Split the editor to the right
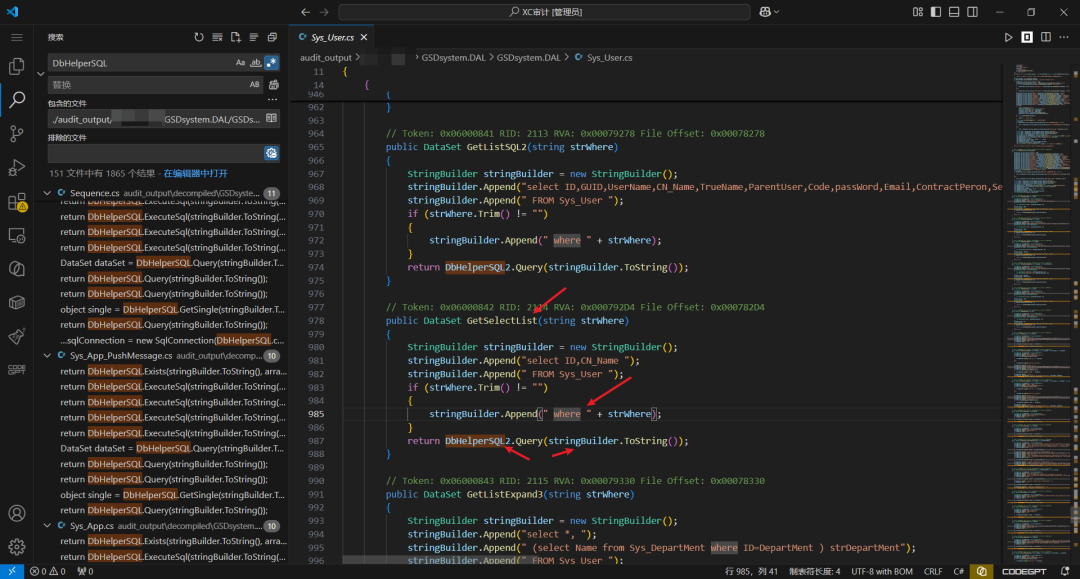Screen dimensions: 1080x579 [x=1046, y=37]
